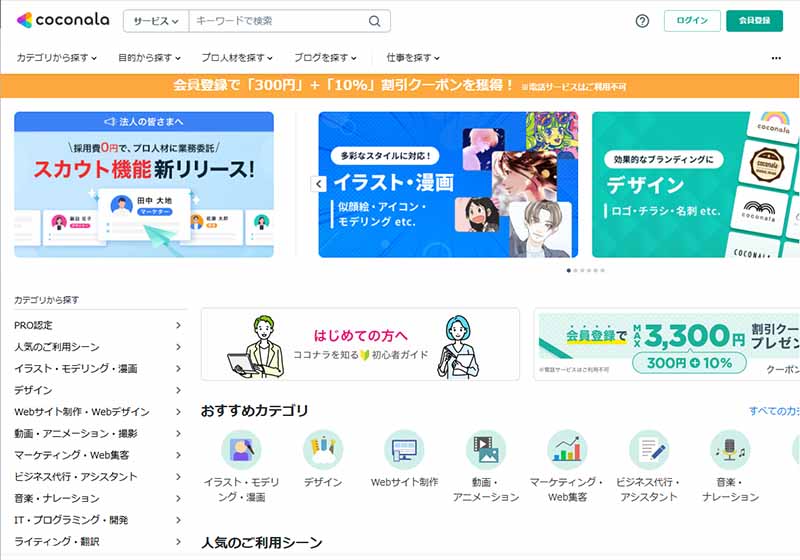Click the ログイン button
This screenshot has width=800, height=560.
point(692,21)
